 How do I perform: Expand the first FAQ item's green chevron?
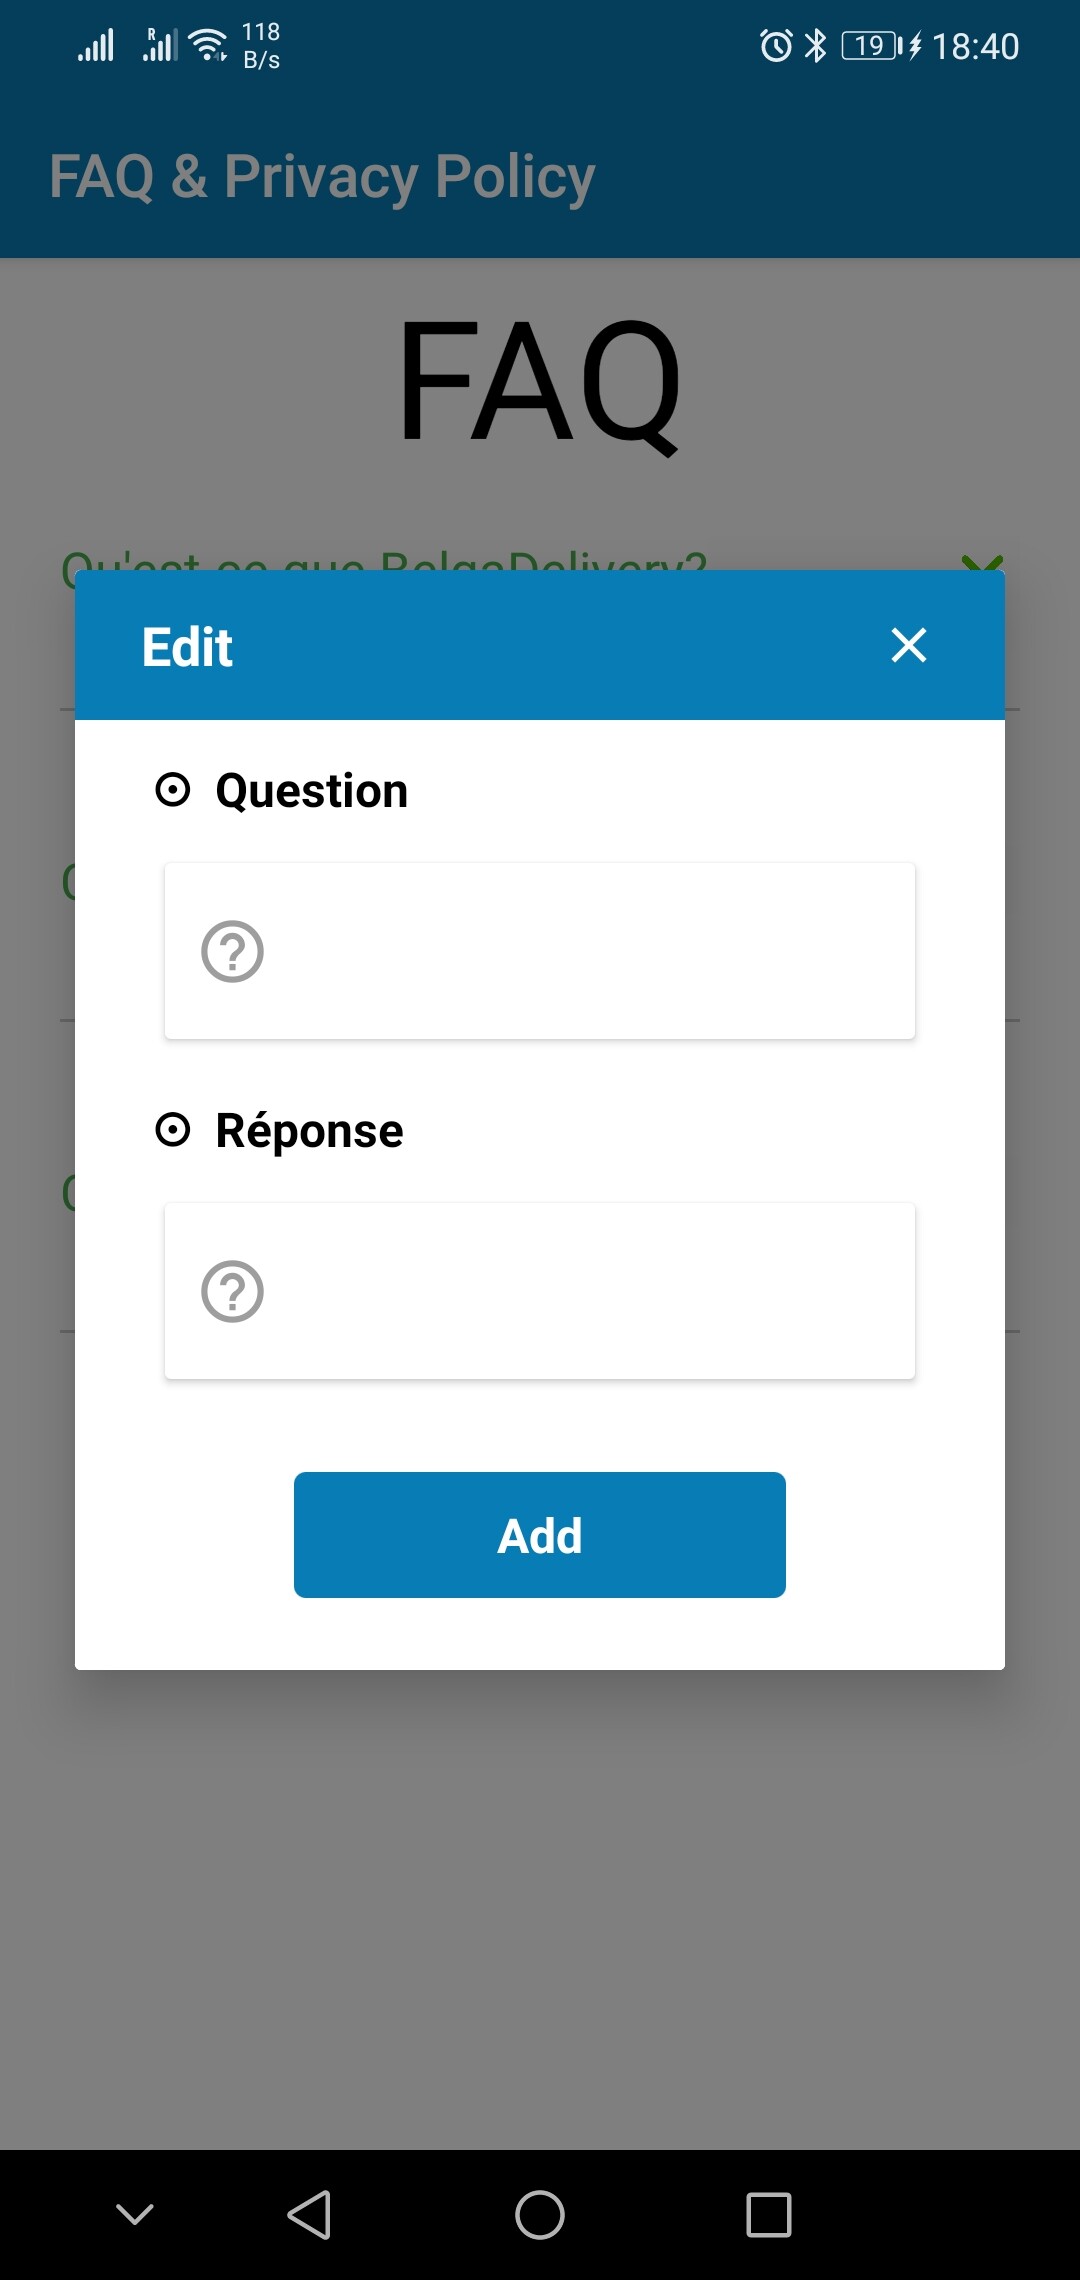[x=982, y=562]
